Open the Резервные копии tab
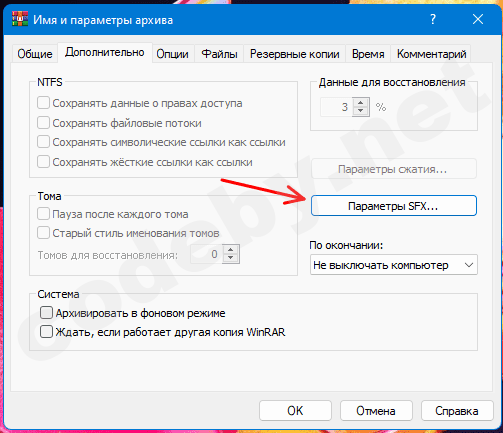This screenshot has height=433, width=503. point(295,54)
